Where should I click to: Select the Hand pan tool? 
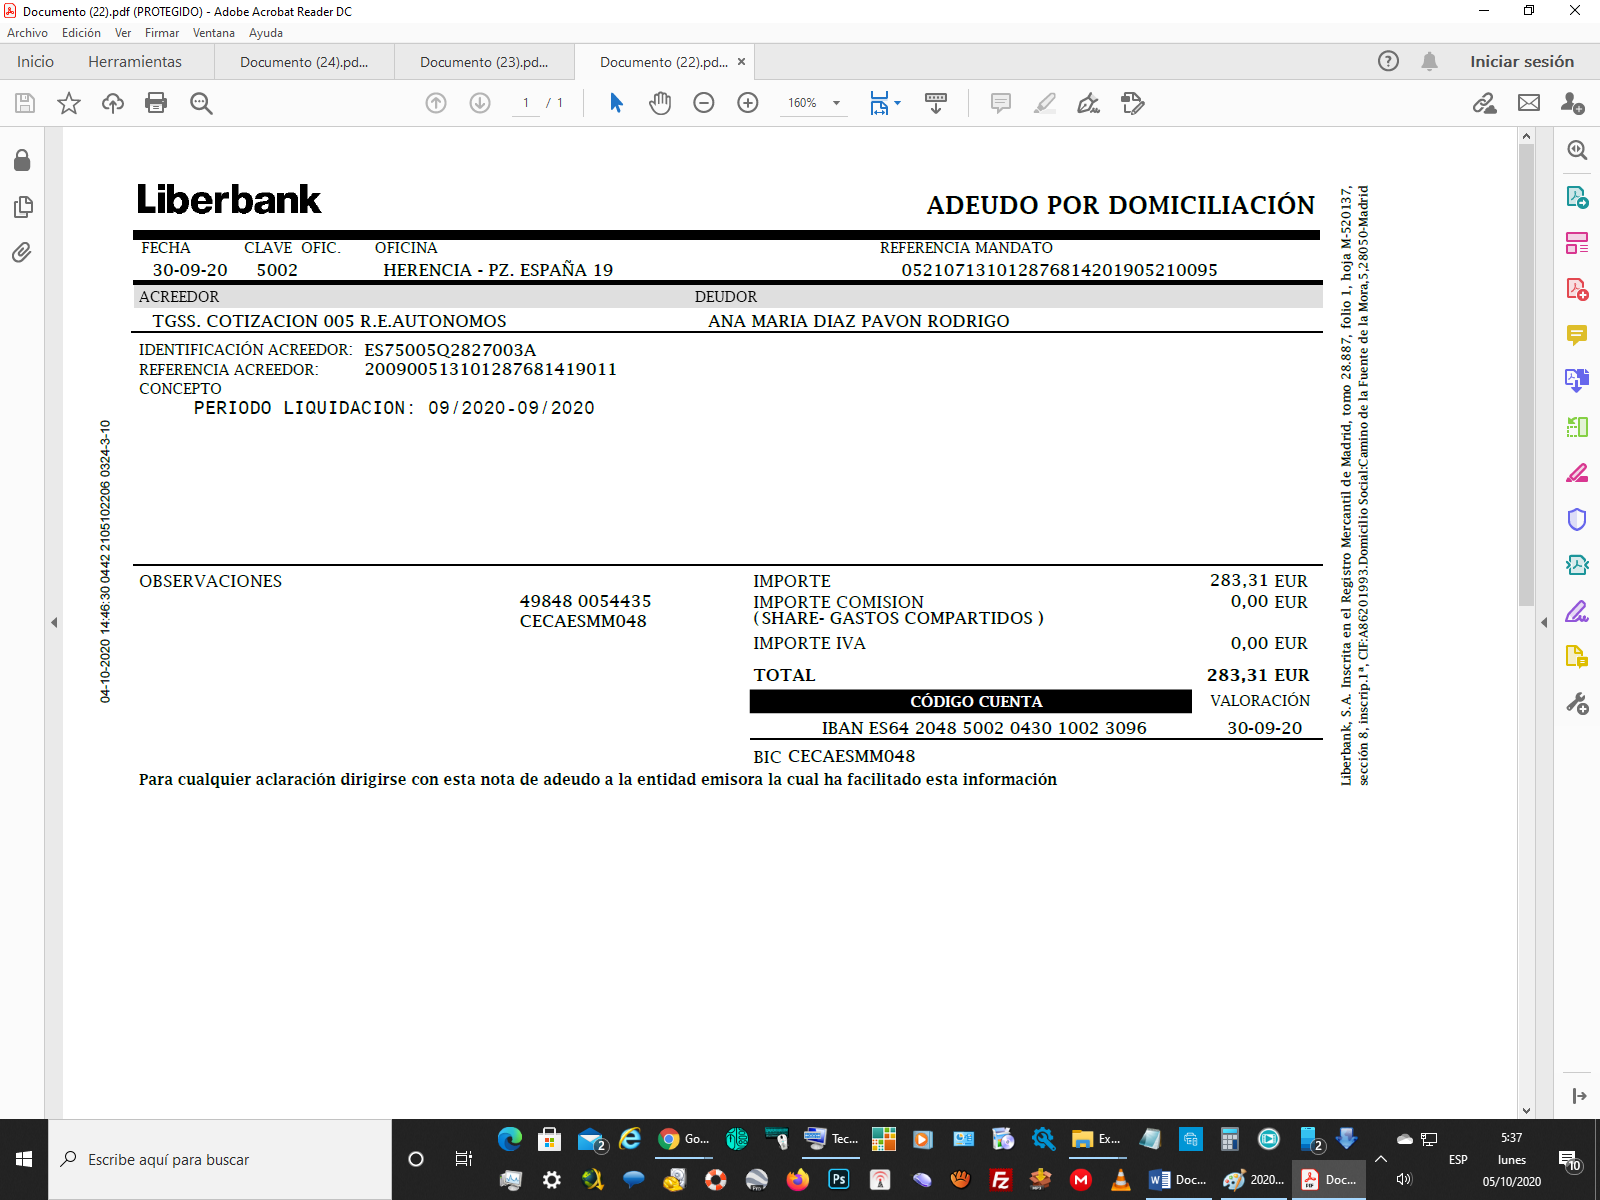tap(660, 103)
